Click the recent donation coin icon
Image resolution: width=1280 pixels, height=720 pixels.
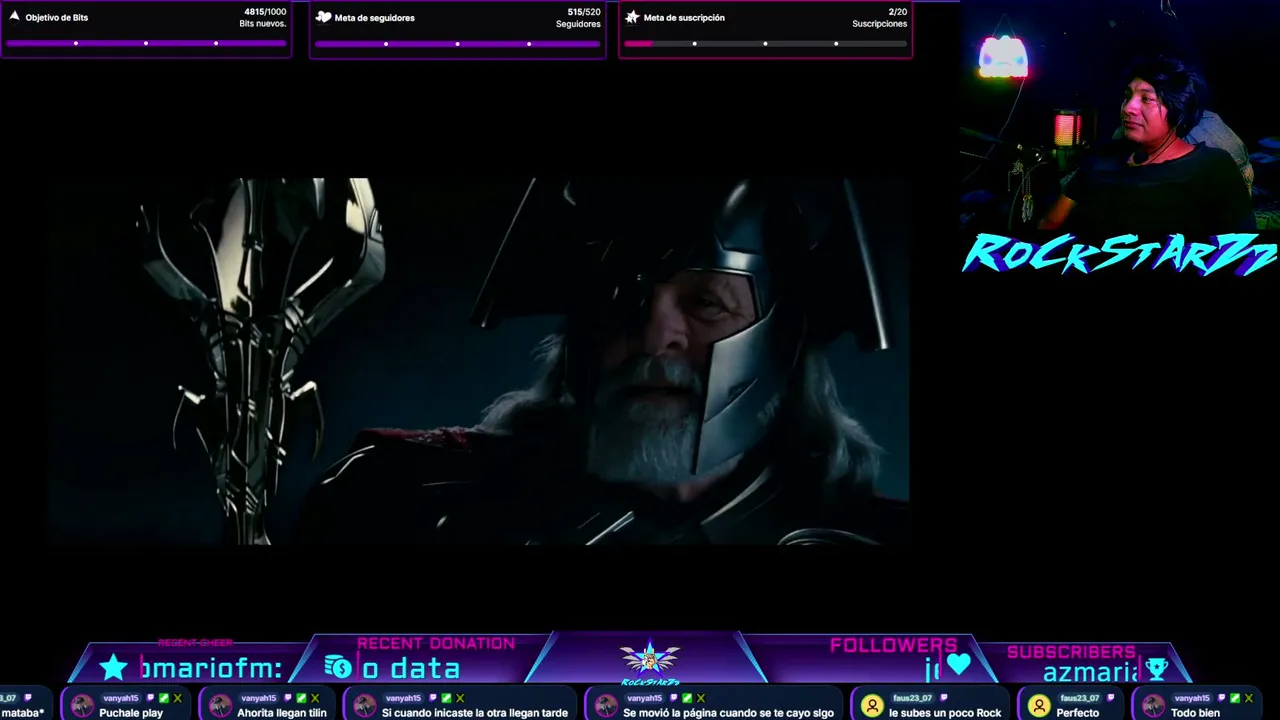(x=338, y=667)
